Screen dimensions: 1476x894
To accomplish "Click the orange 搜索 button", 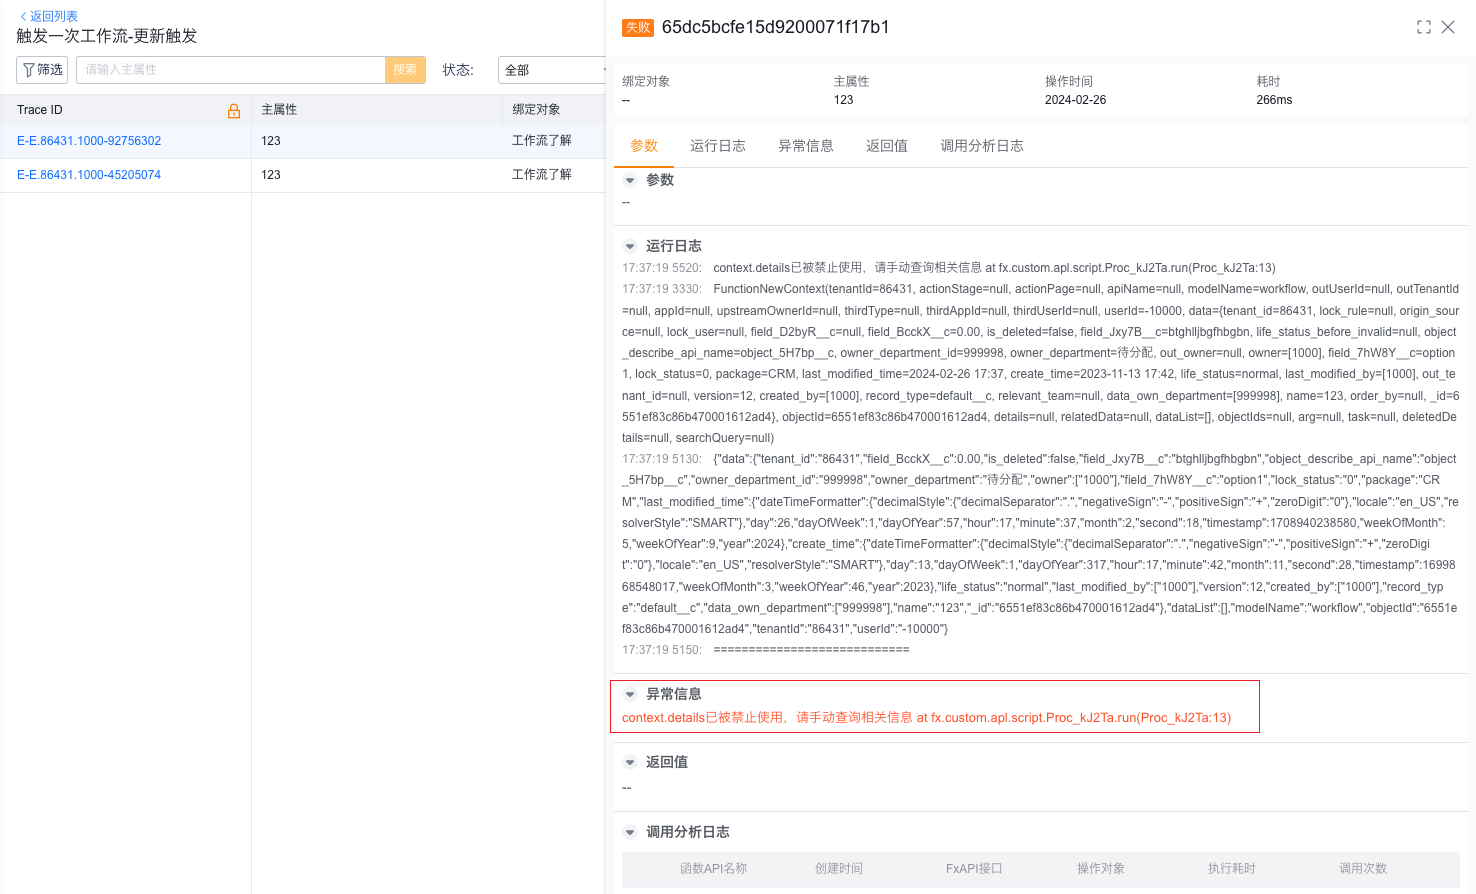I will pyautogui.click(x=405, y=70).
